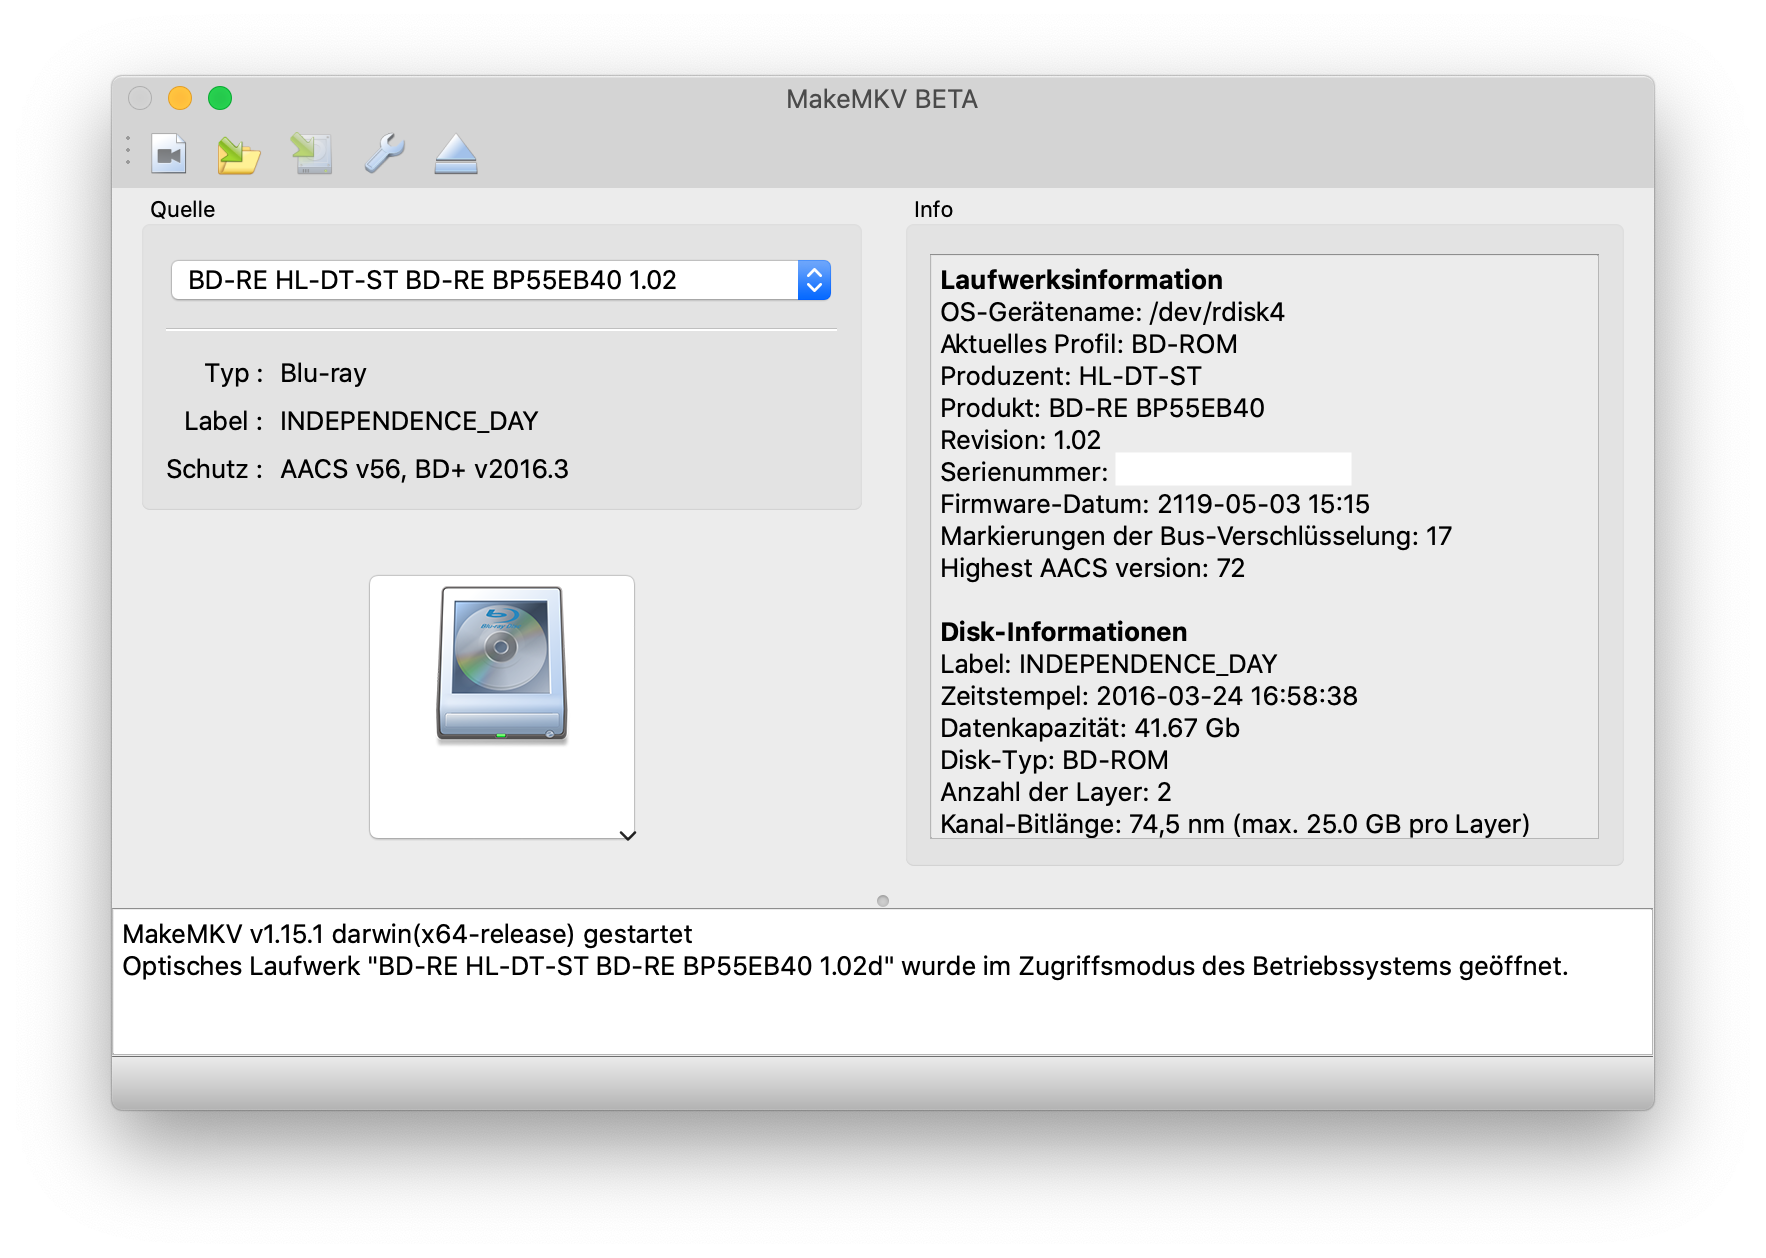1766x1258 pixels.
Task: Click the 'Disk-Informationen' heading
Action: 1064,632
